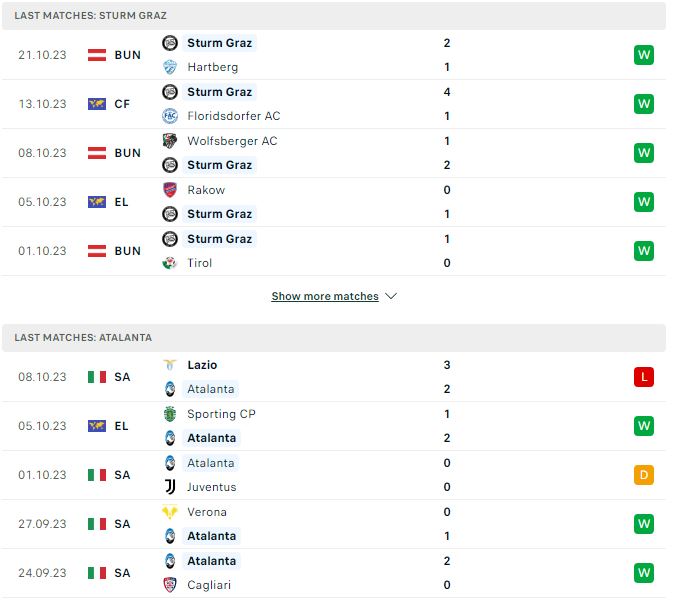Click the W badge for Sturm Graz vs Hartberg
The height and width of the screenshot is (601, 675).
tap(644, 55)
